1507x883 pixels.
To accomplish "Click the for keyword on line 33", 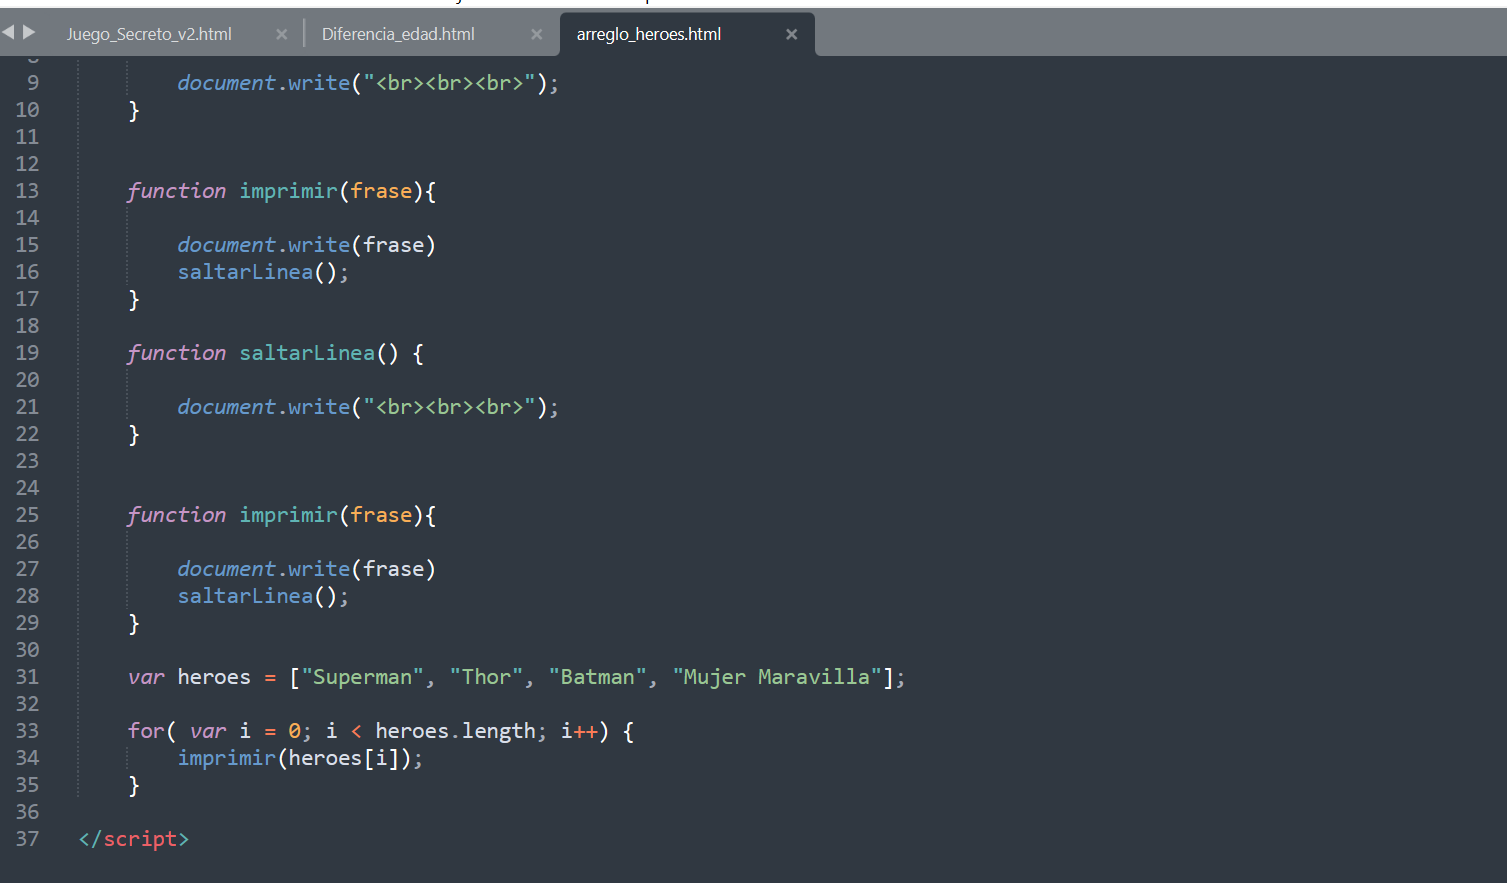I will tap(146, 731).
